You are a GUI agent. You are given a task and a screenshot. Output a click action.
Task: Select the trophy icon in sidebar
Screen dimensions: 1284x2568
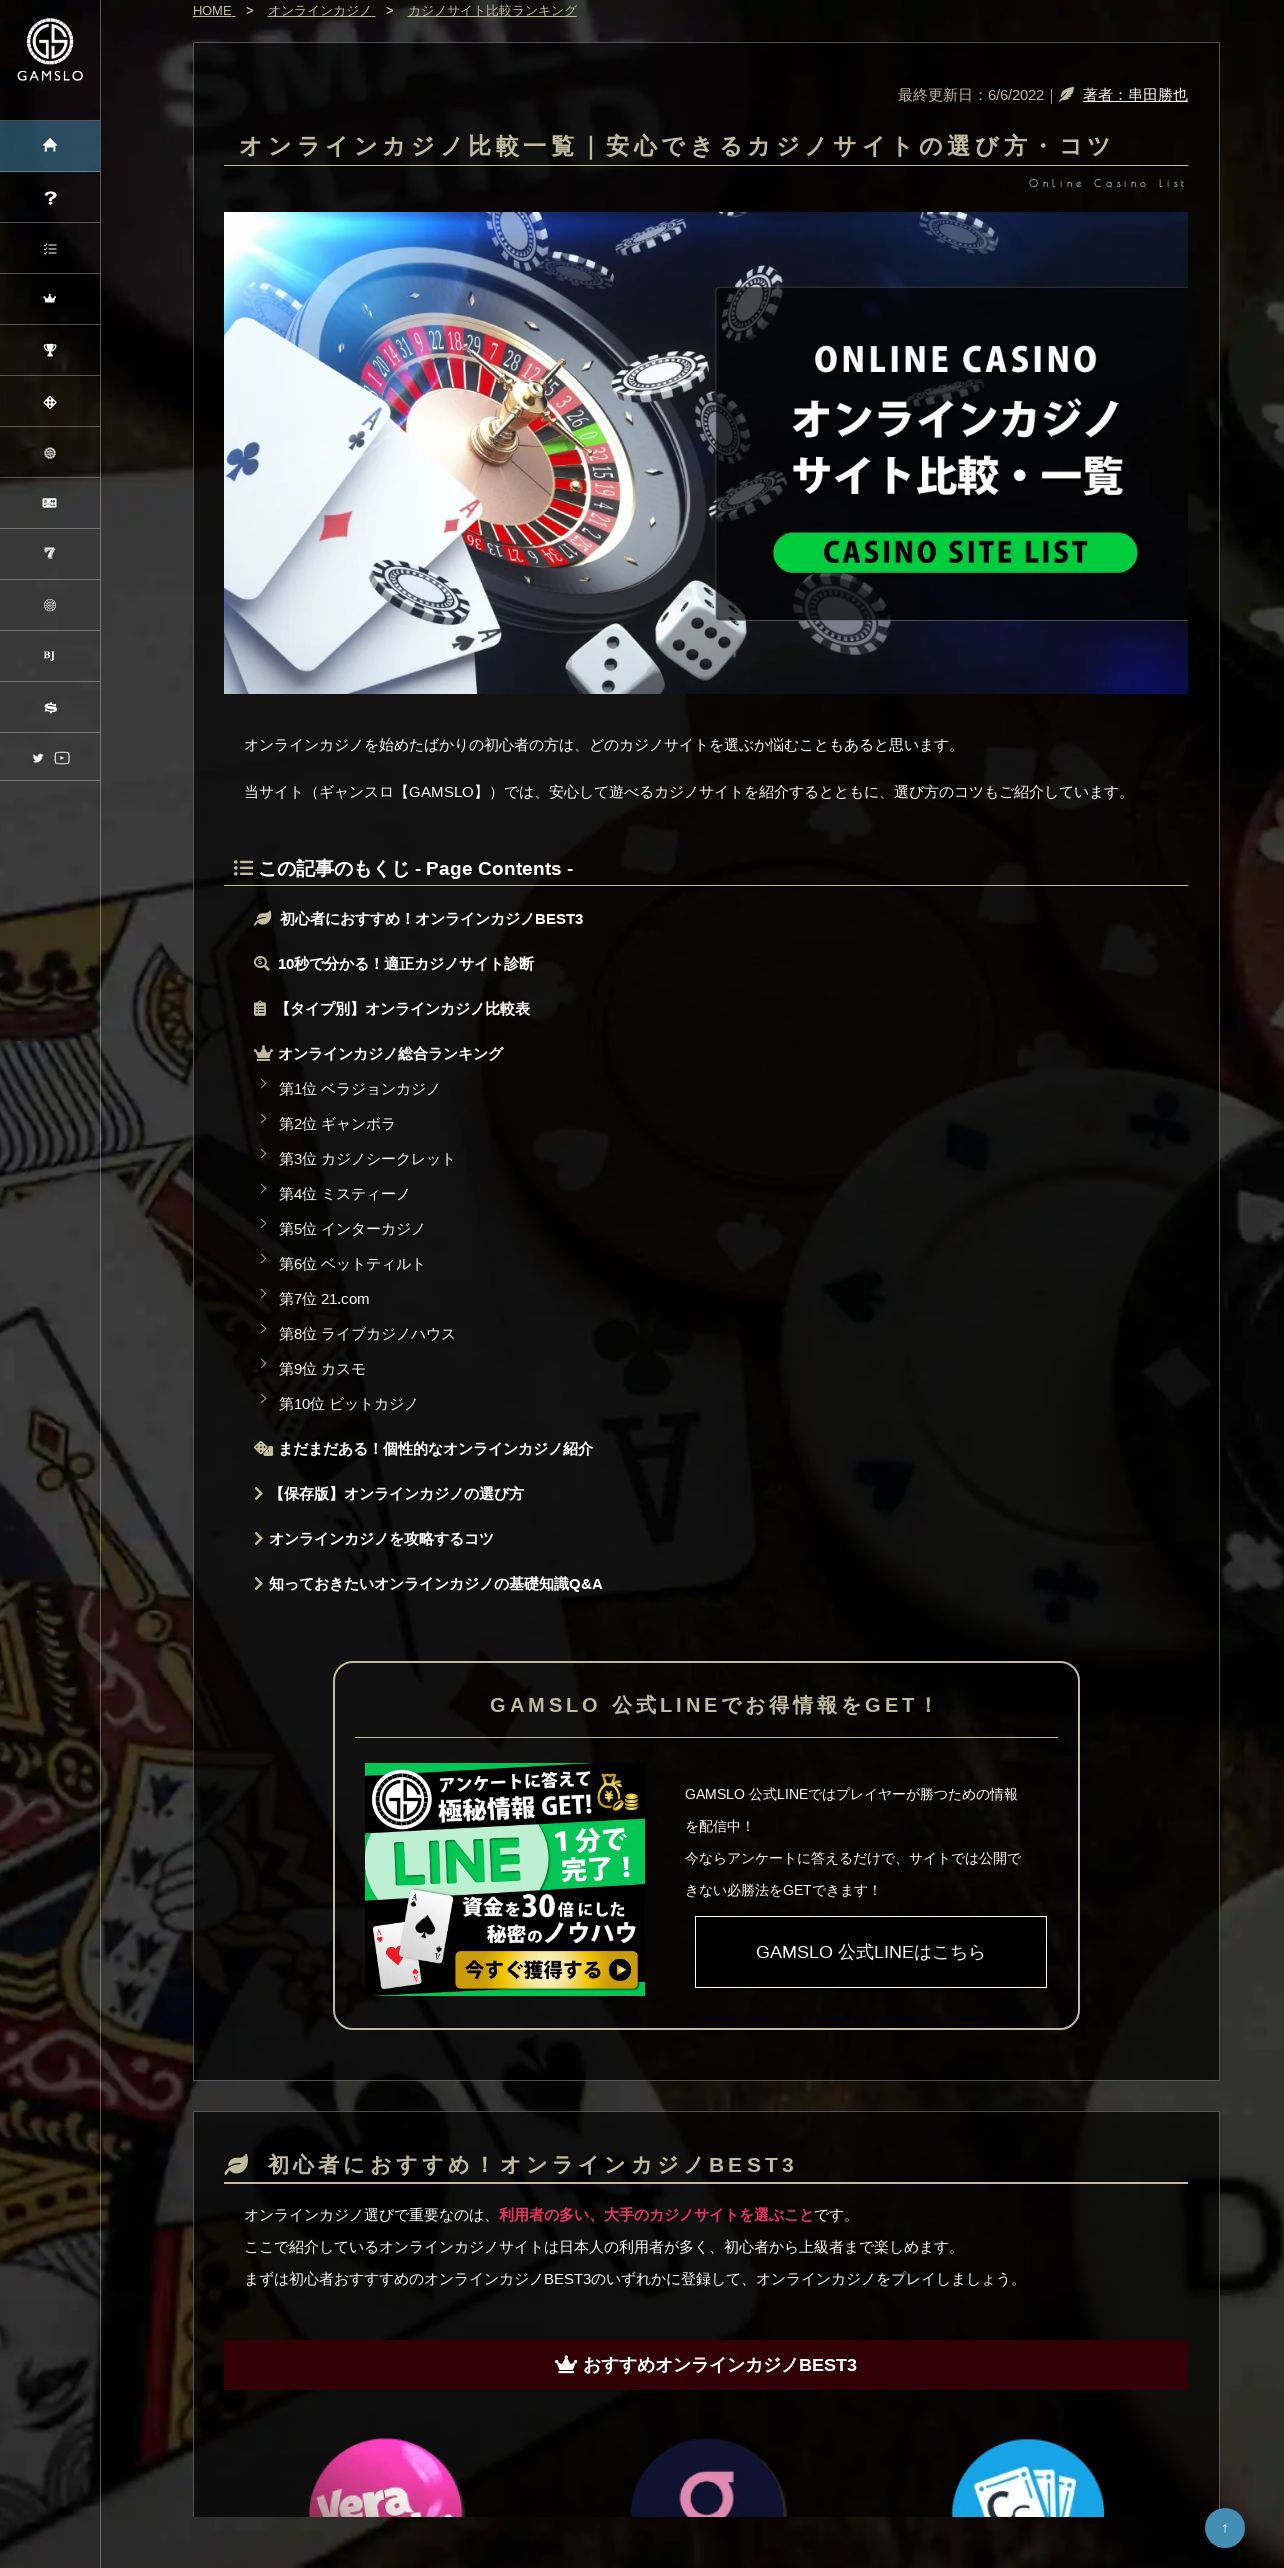pyautogui.click(x=50, y=350)
